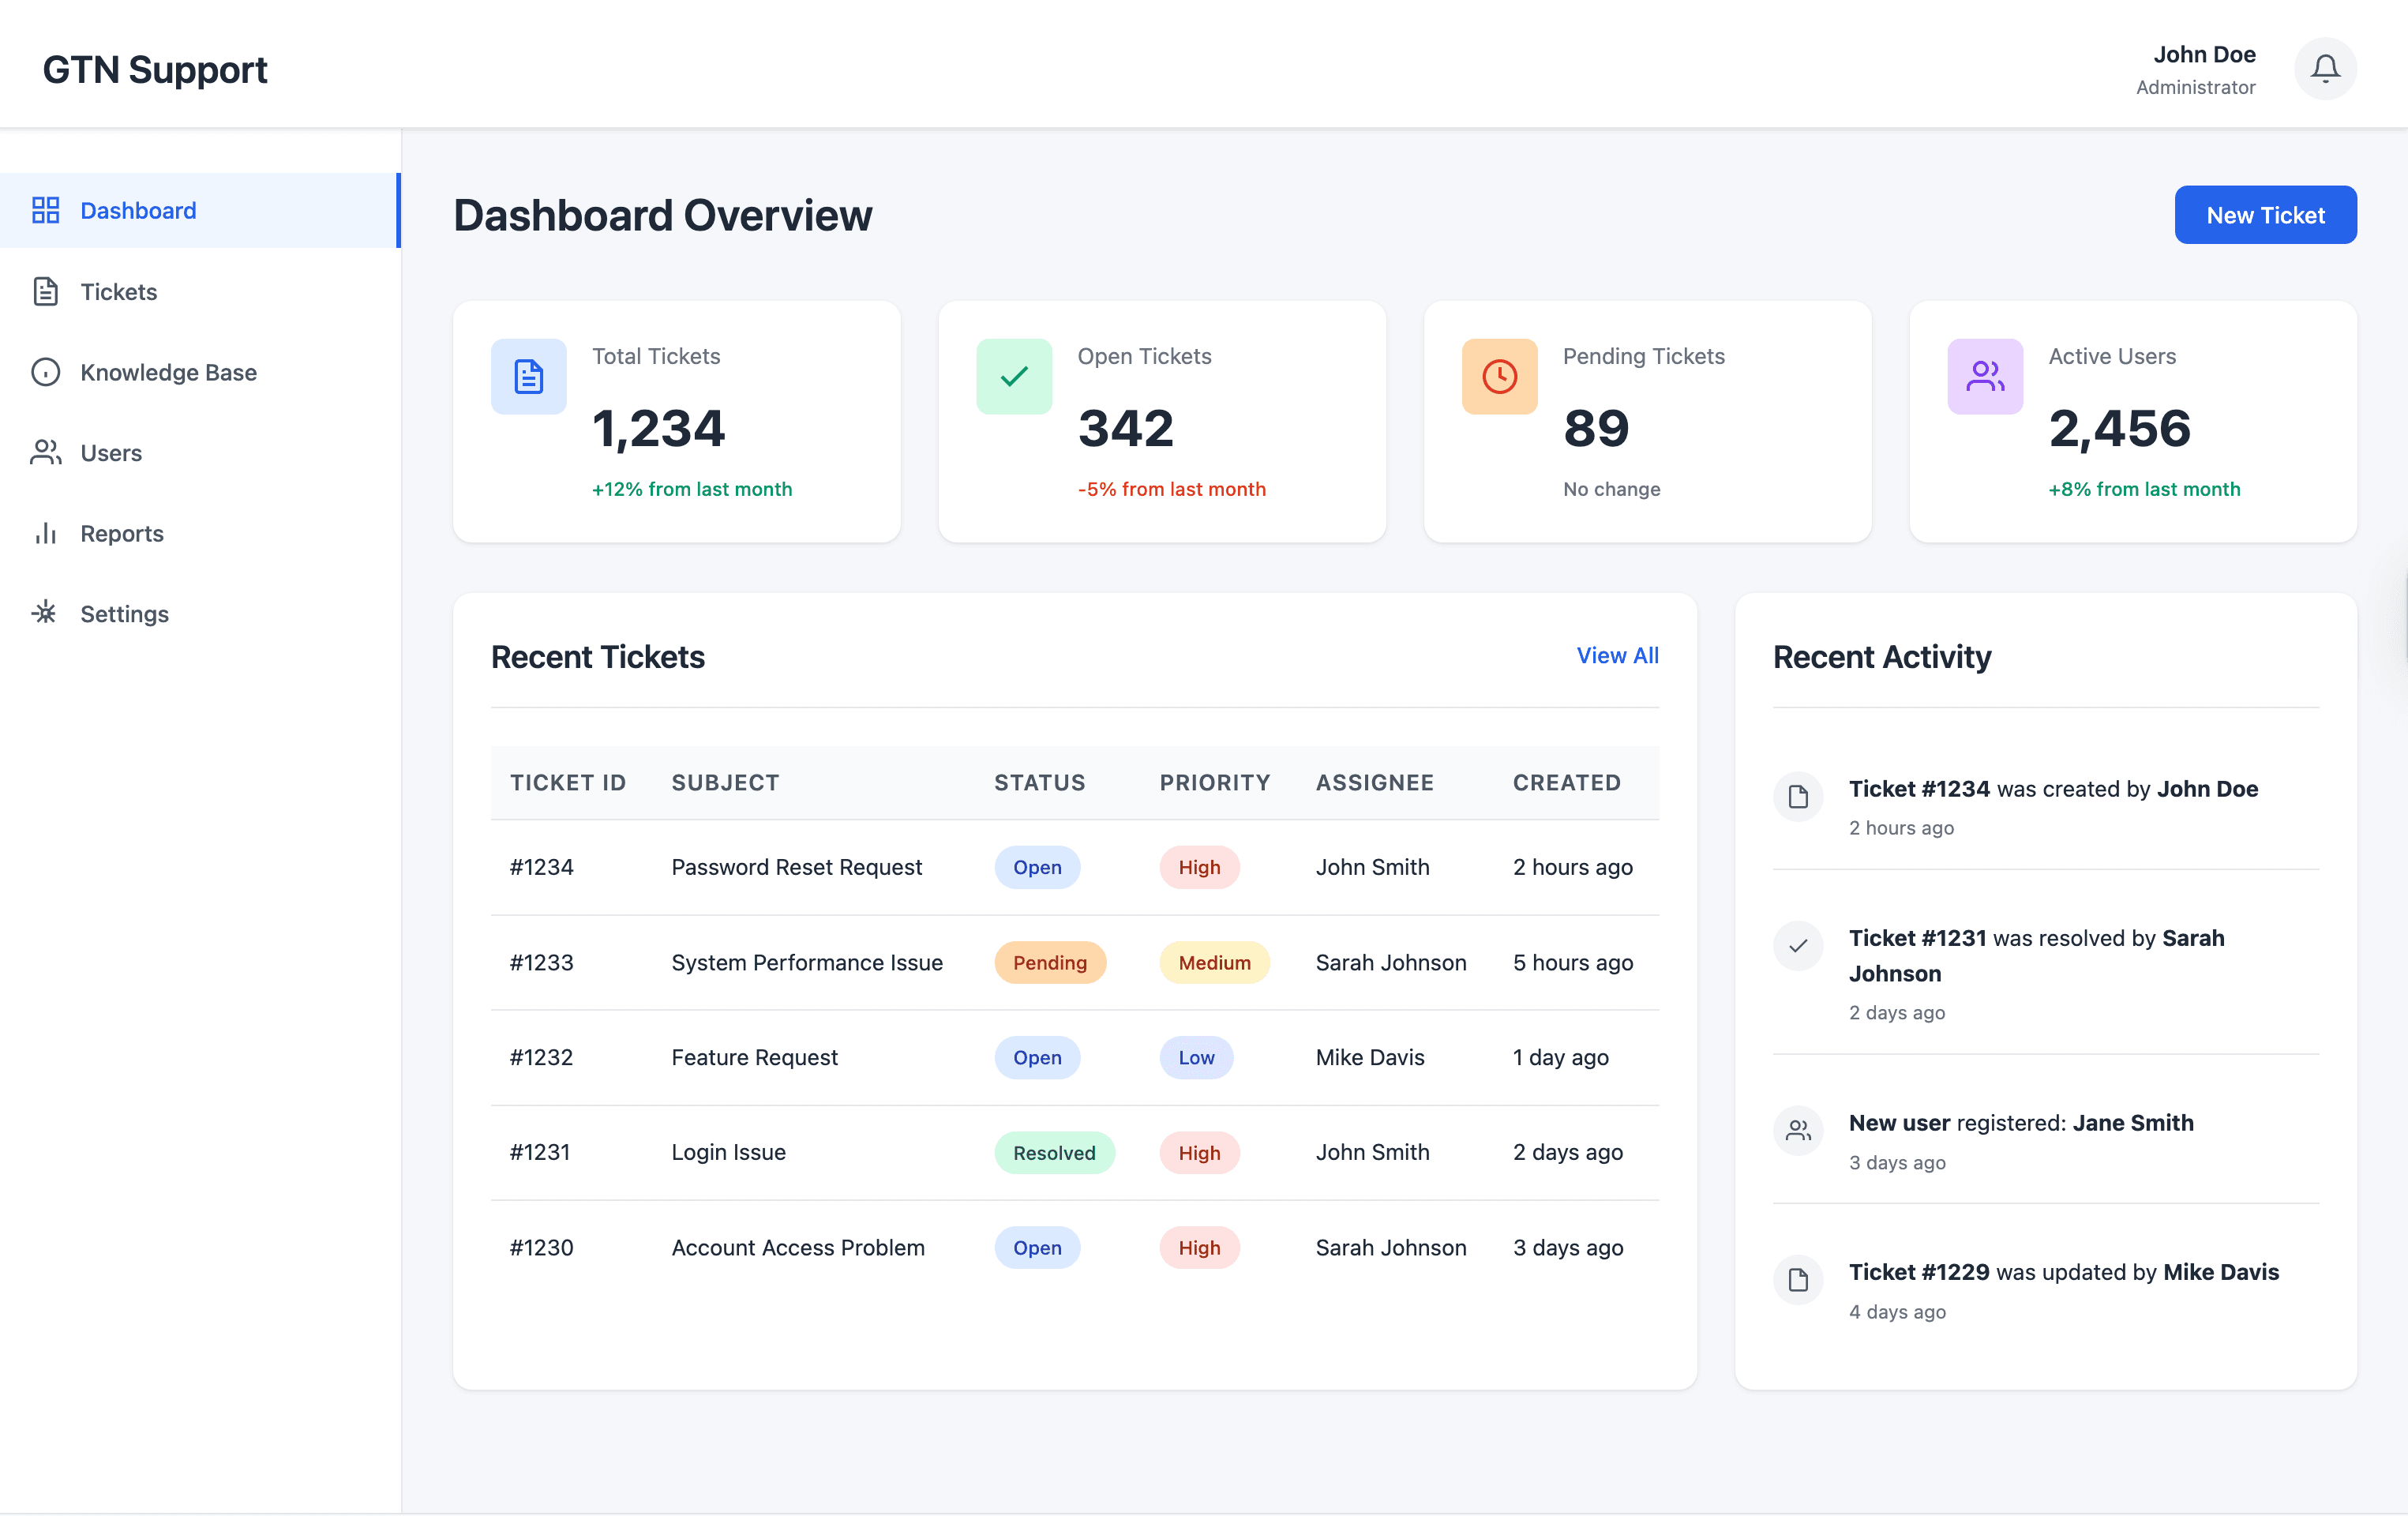Open Knowledge Base from the sidebar
2408x1516 pixels.
click(x=199, y=372)
